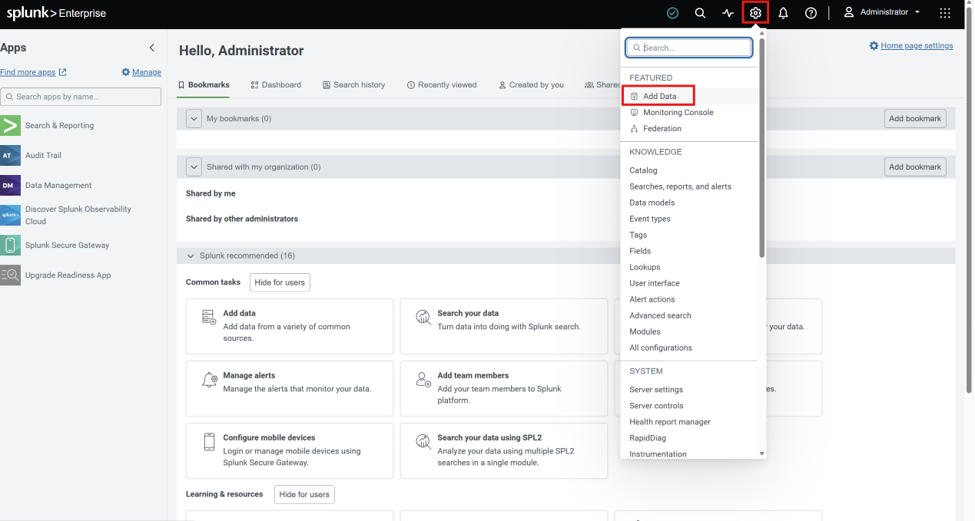Select Modules in settings menu
Image resolution: width=975 pixels, height=521 pixels.
coord(645,332)
